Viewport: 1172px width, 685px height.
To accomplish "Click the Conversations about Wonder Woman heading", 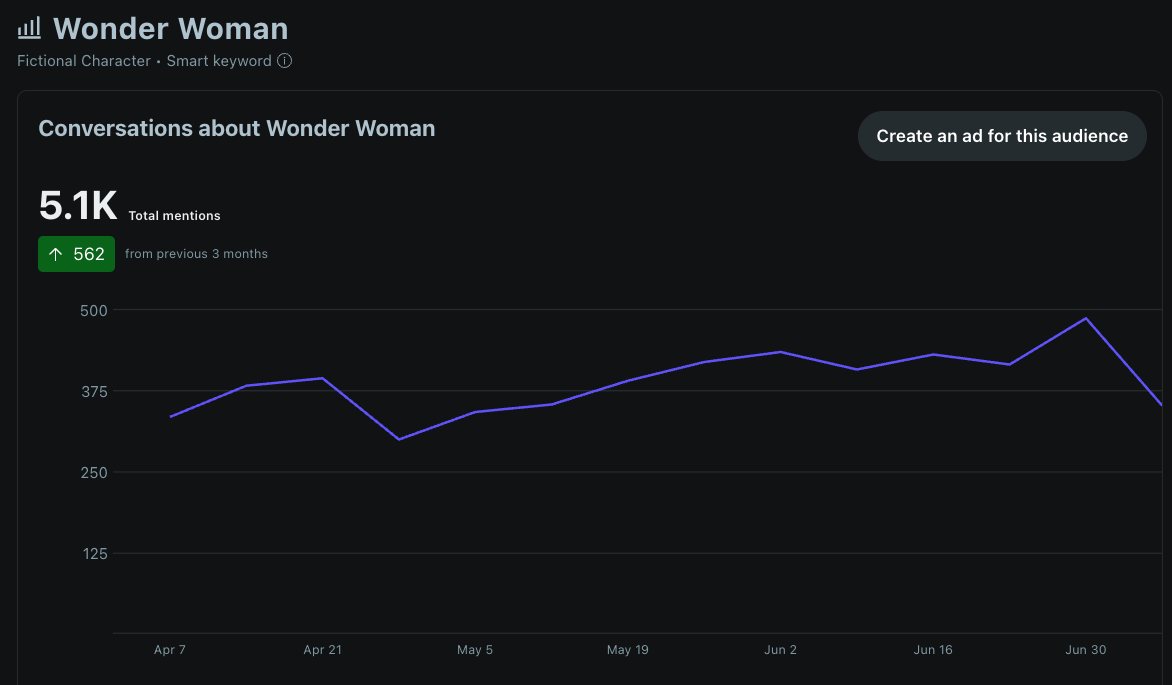I will pos(237,129).
